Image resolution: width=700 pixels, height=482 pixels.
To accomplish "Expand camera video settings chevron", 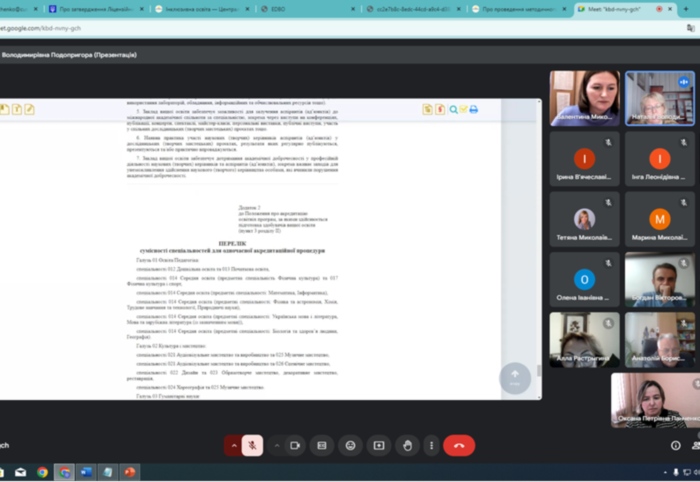I will (277, 445).
